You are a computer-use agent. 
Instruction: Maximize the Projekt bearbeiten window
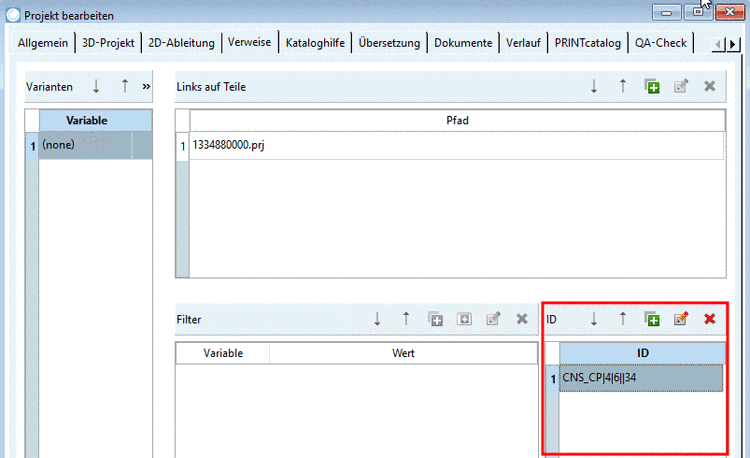click(x=698, y=12)
